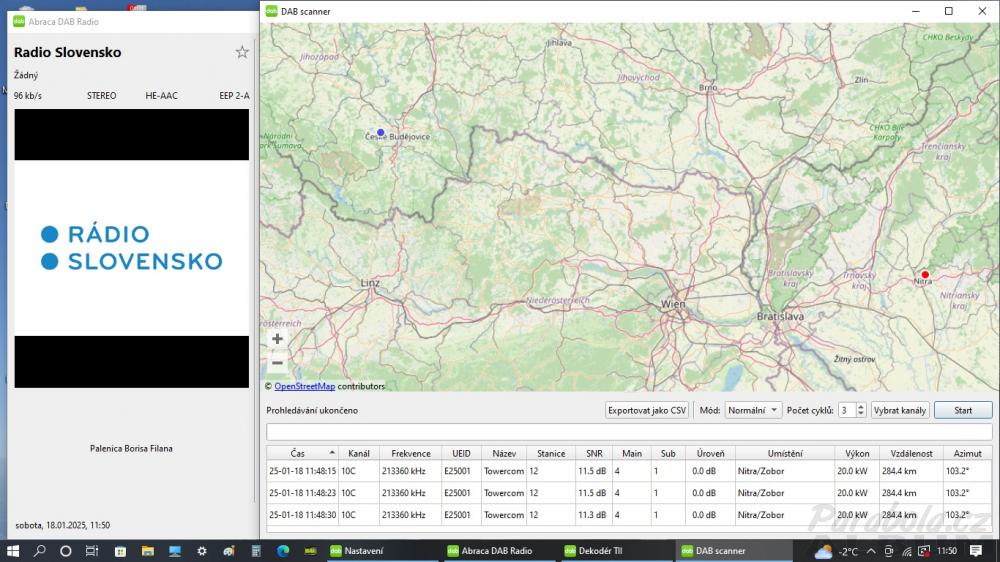Image resolution: width=1000 pixels, height=562 pixels.
Task: Open the Mód dropdown set to Normální
Action: click(753, 410)
